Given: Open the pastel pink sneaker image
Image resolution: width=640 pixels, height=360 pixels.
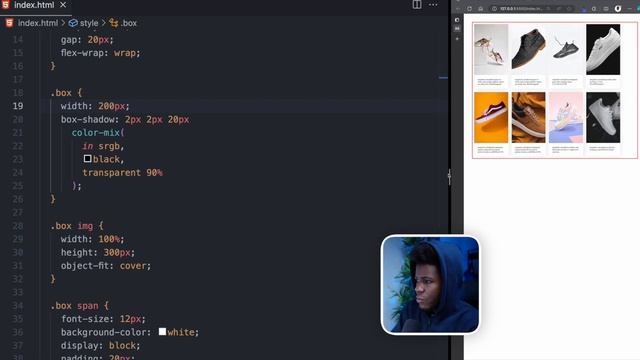Looking at the screenshot, I should (x=566, y=118).
